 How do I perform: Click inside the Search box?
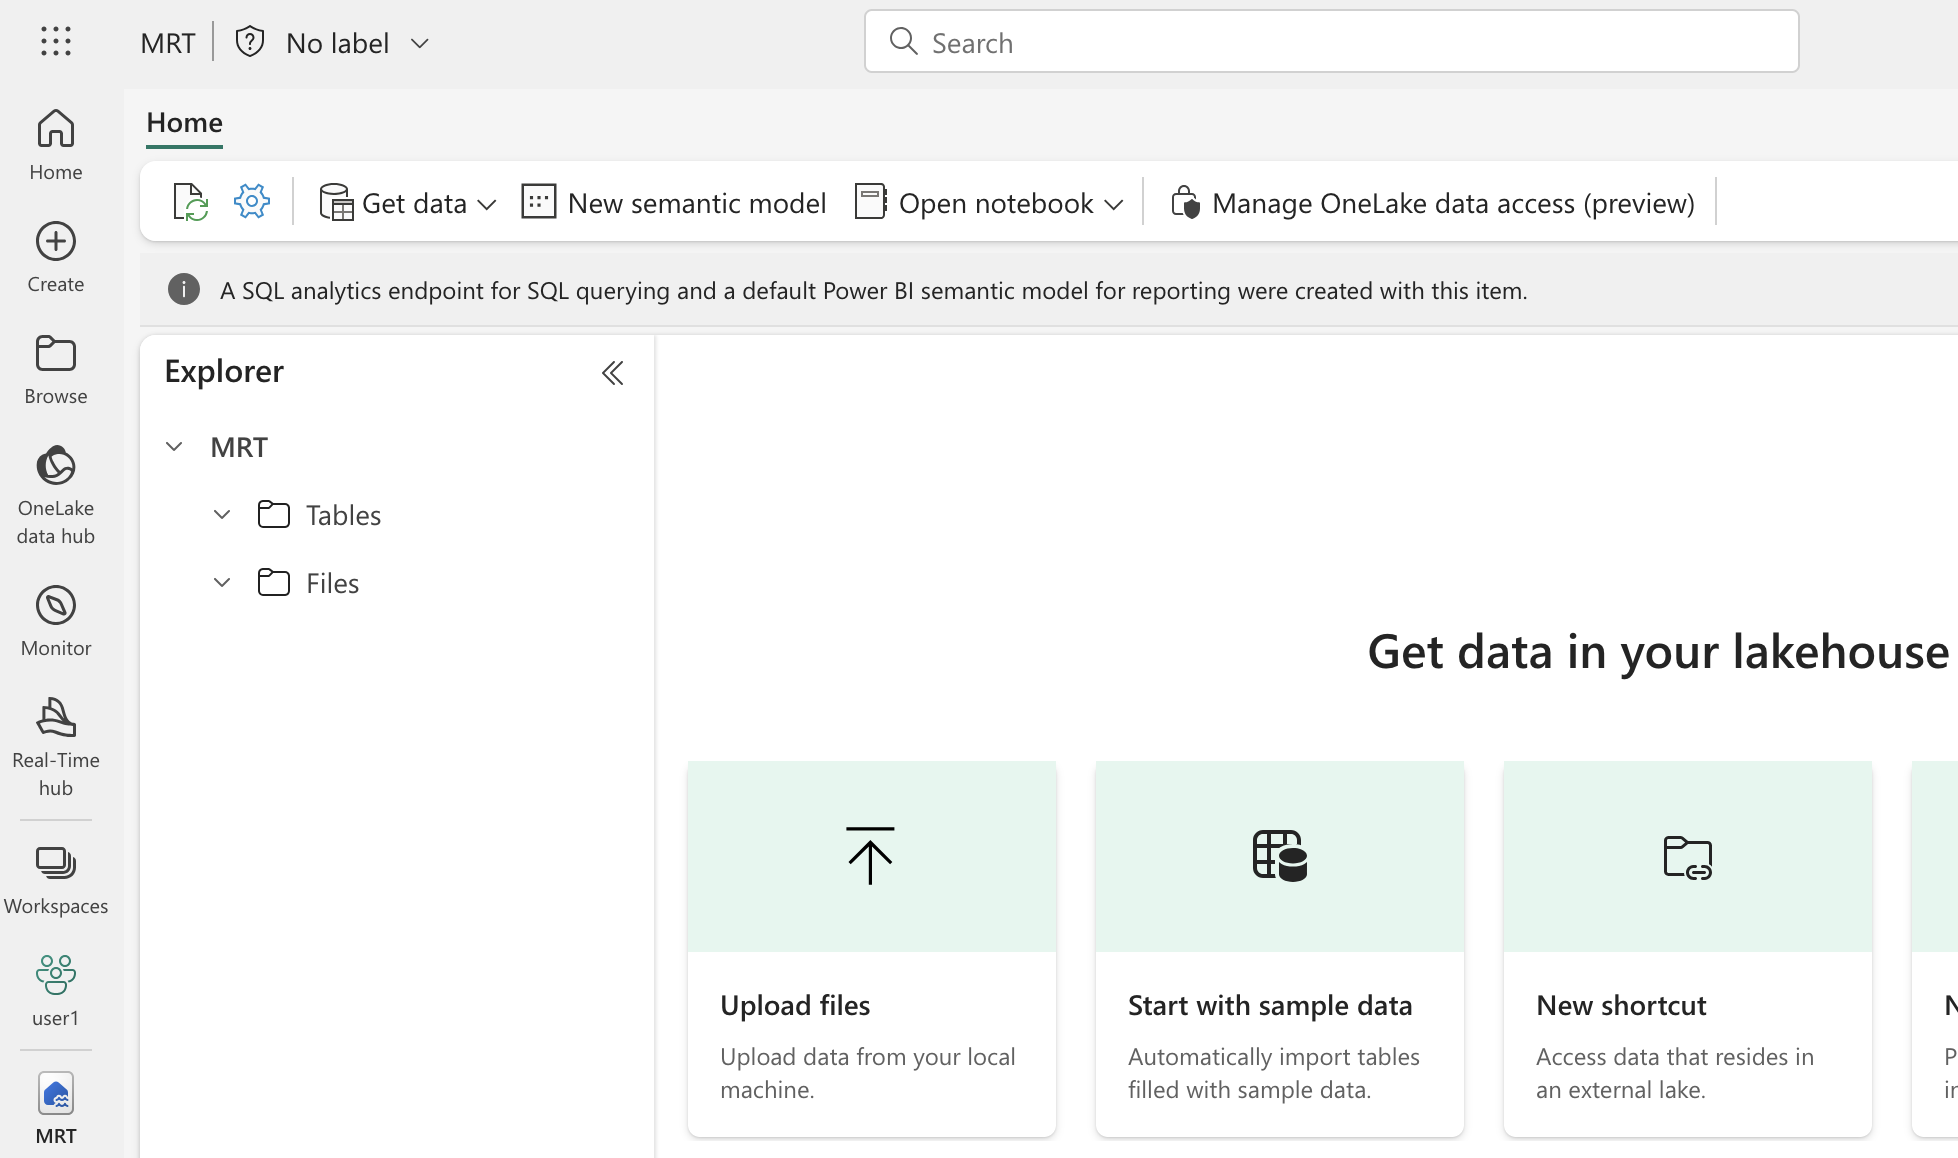1332,41
